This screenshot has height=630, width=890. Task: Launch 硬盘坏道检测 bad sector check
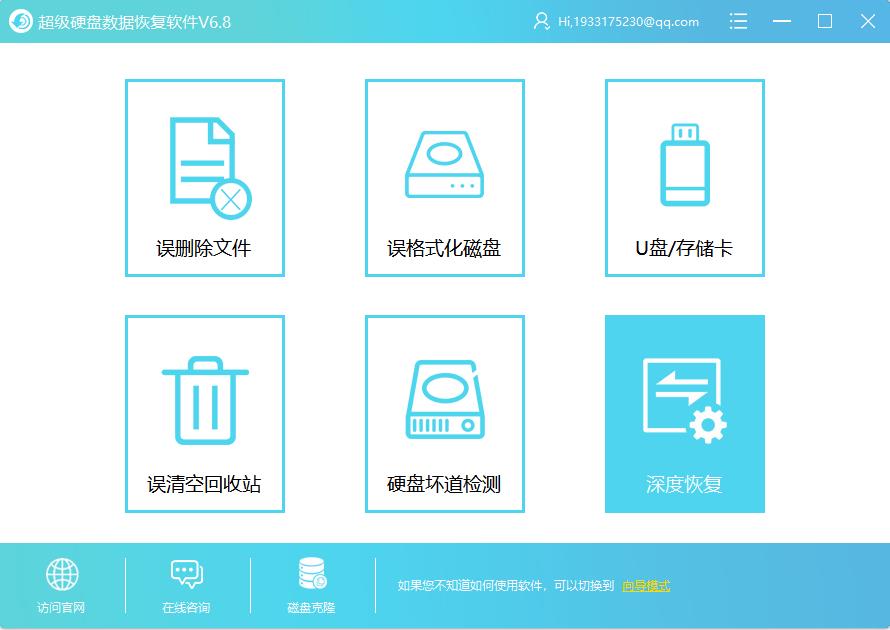tap(444, 414)
